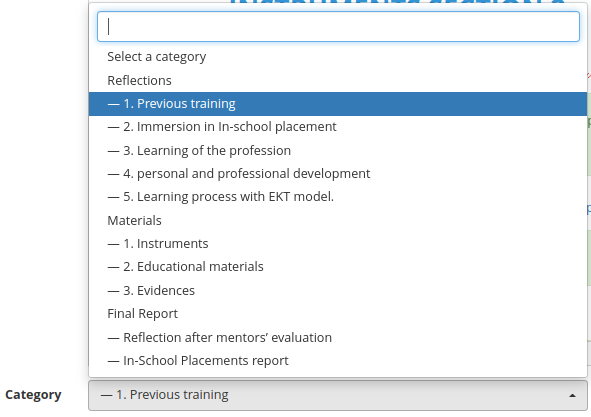Viewport: 591px width, 417px height.
Task: Choose 'Reflection after mentors' evaluation'
Action: pos(338,337)
